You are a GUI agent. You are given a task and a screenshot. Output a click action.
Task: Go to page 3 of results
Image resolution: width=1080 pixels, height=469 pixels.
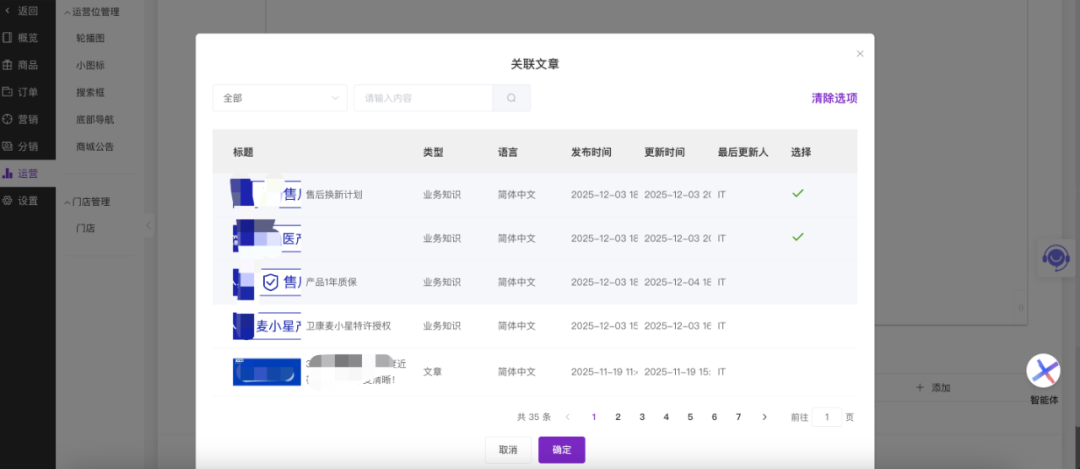tap(642, 417)
